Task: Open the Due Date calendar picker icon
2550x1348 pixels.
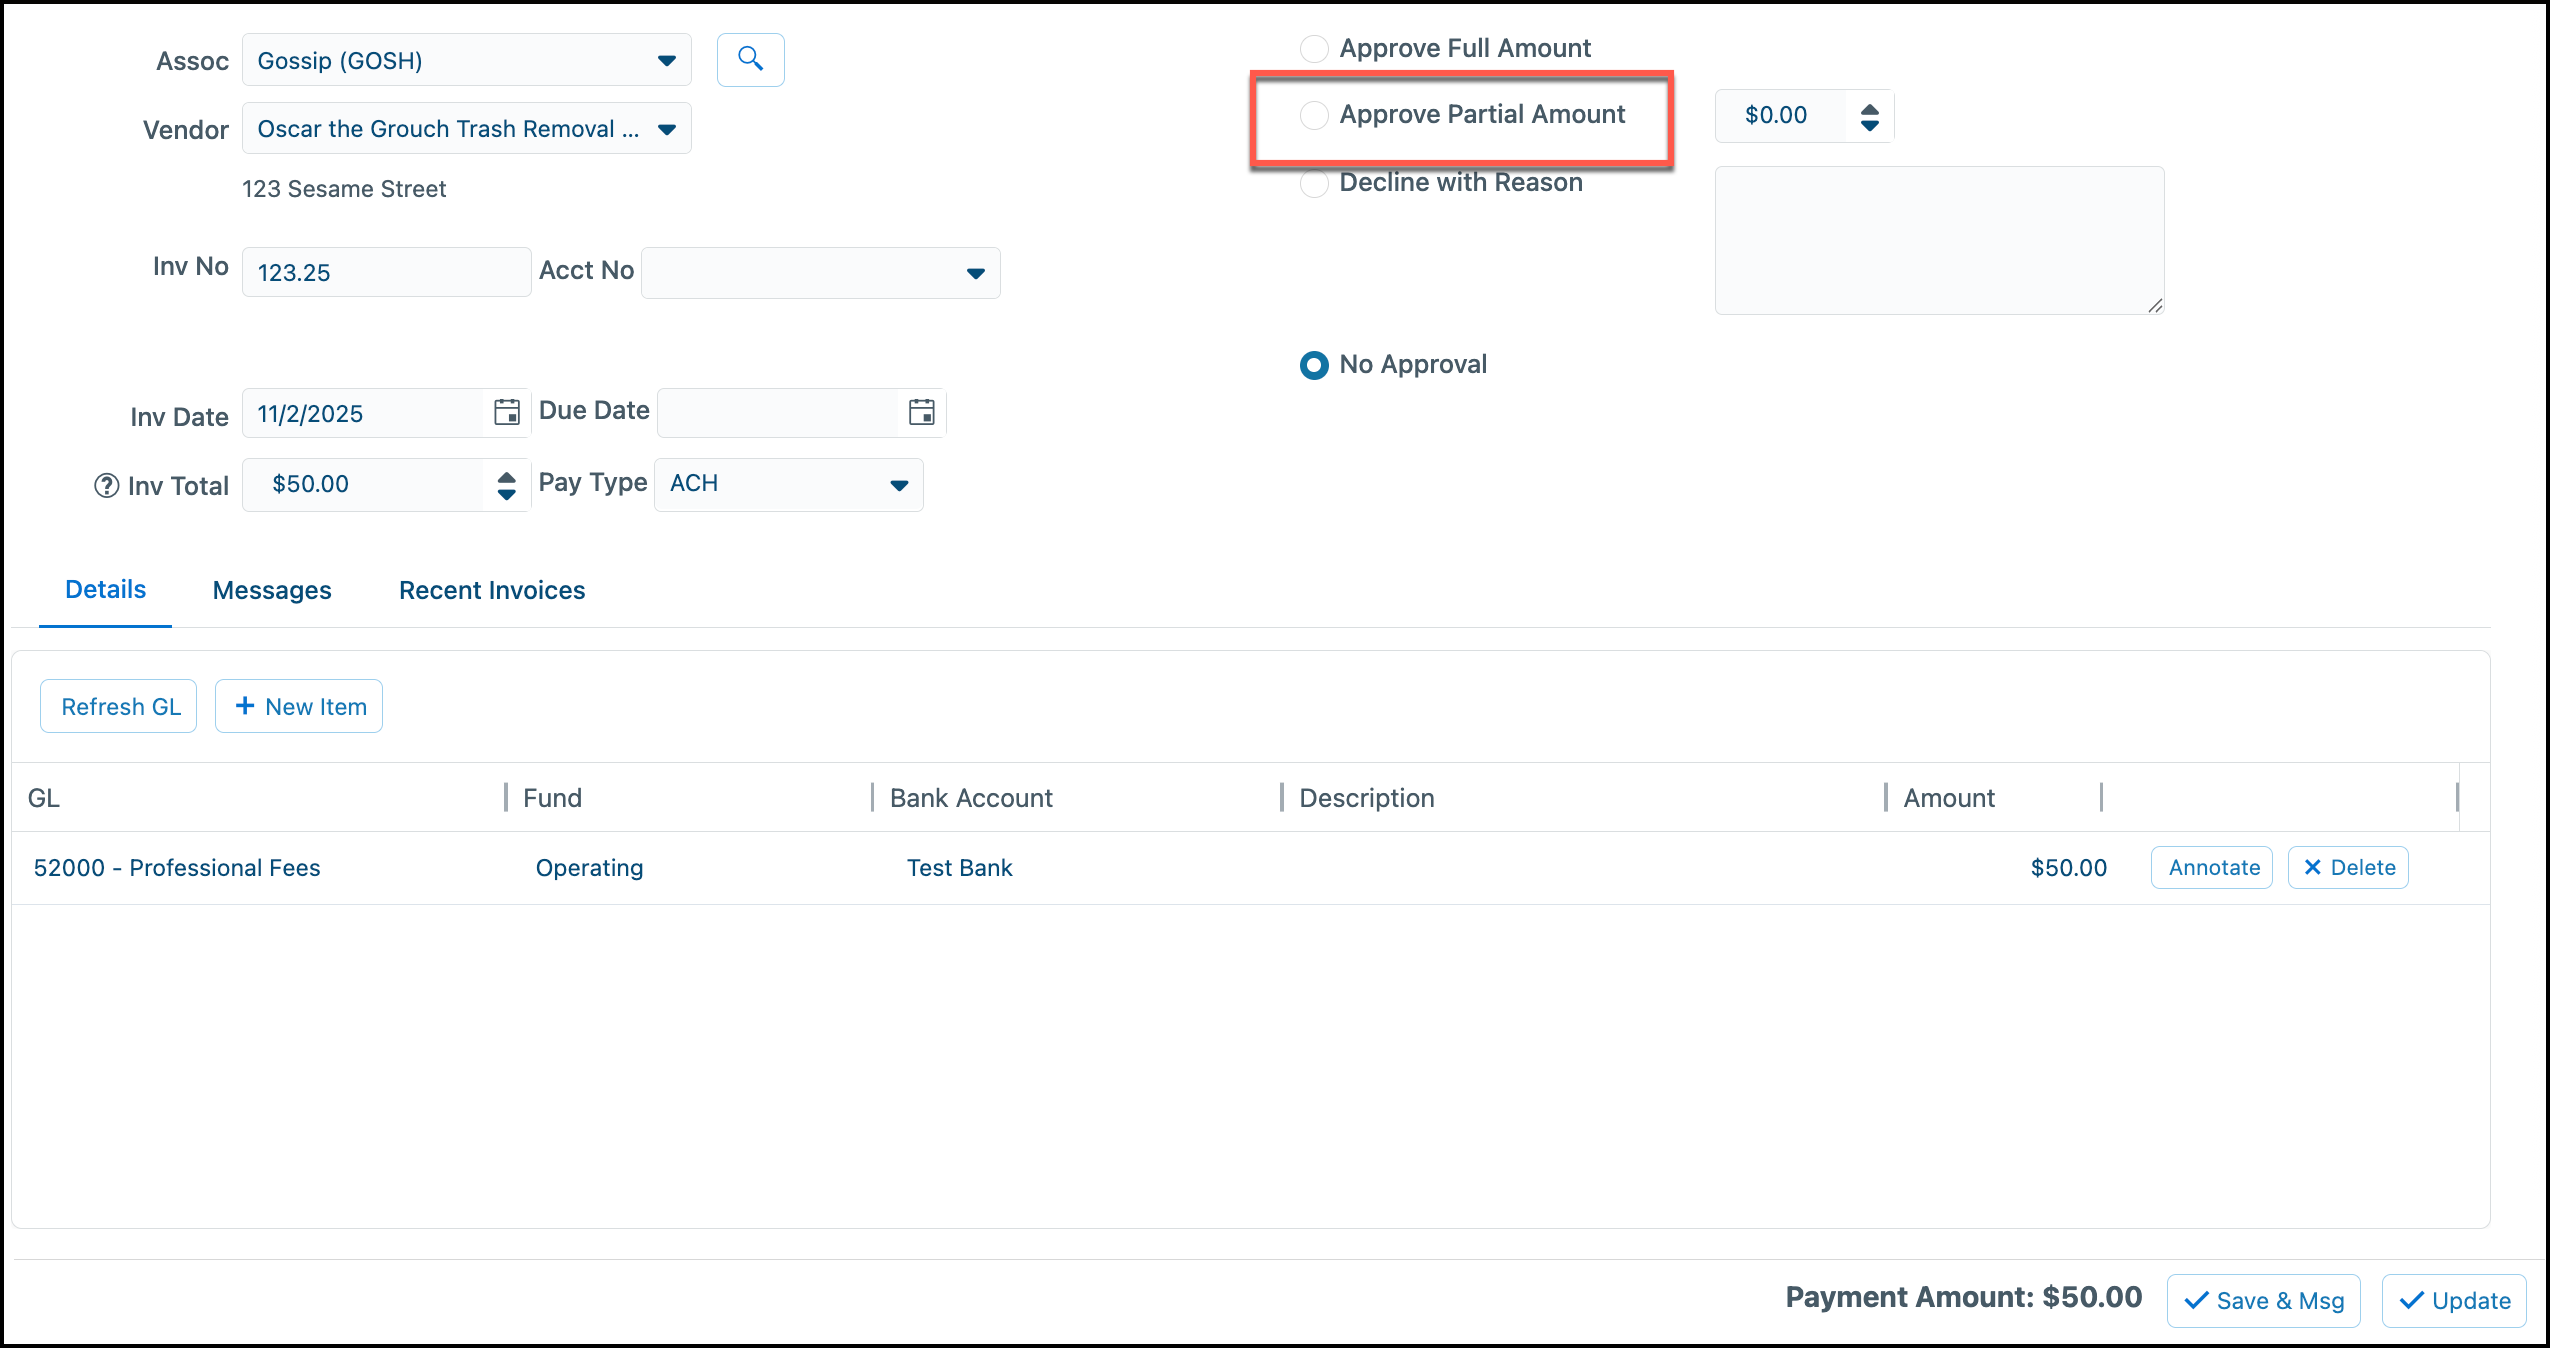Action: click(921, 412)
